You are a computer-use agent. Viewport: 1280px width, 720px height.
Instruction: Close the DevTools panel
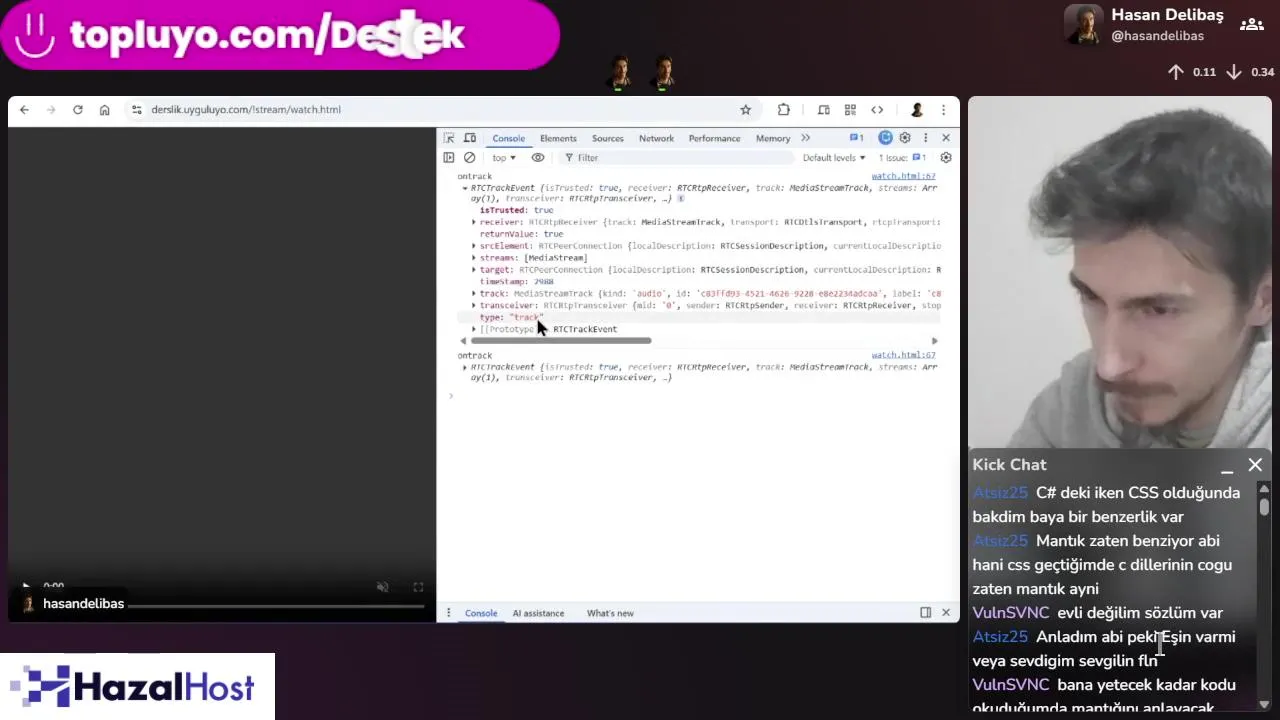946,138
